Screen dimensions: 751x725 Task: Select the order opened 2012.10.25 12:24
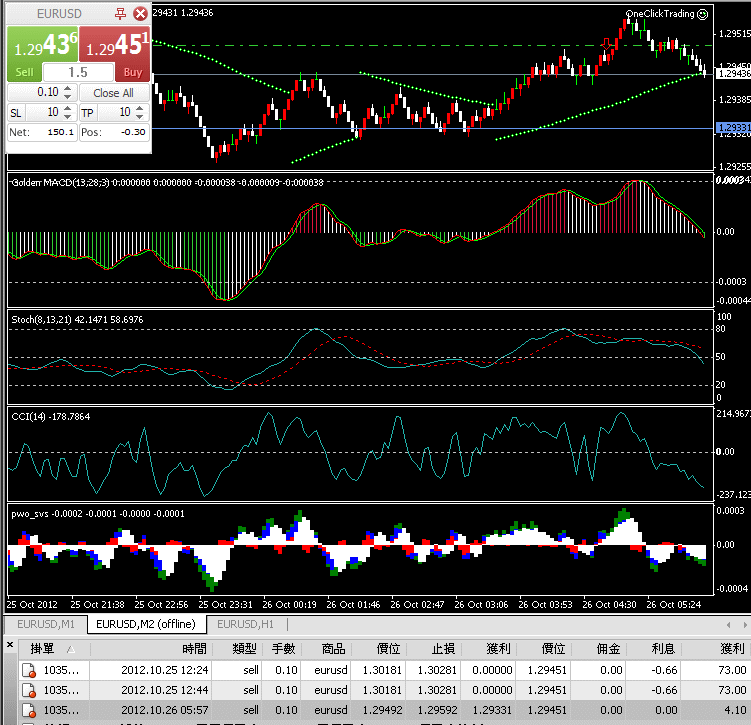point(385,670)
